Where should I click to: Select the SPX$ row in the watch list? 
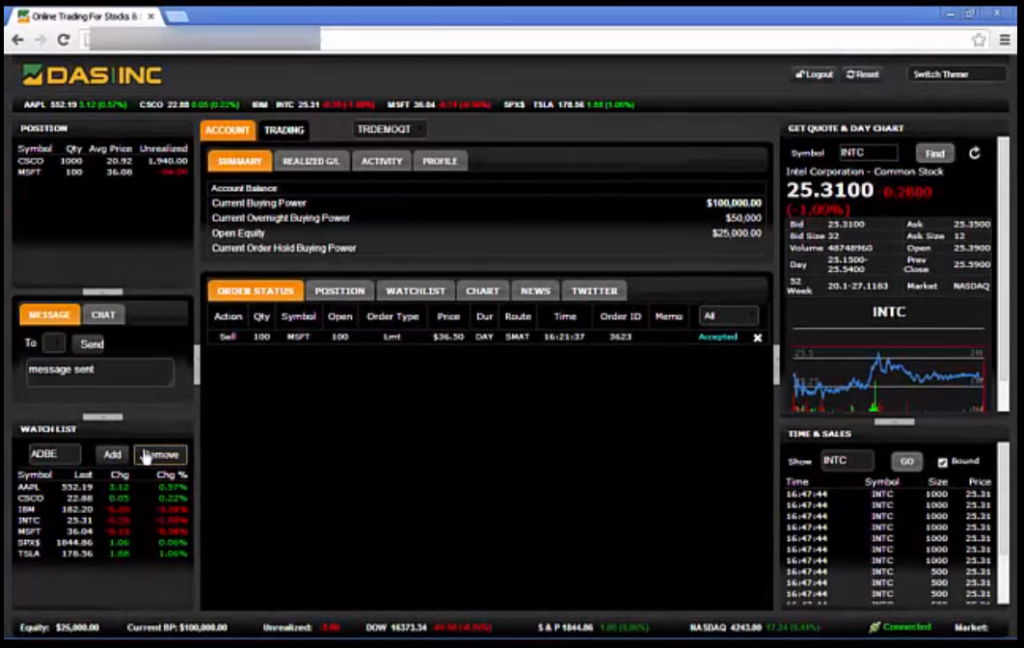tap(103, 543)
